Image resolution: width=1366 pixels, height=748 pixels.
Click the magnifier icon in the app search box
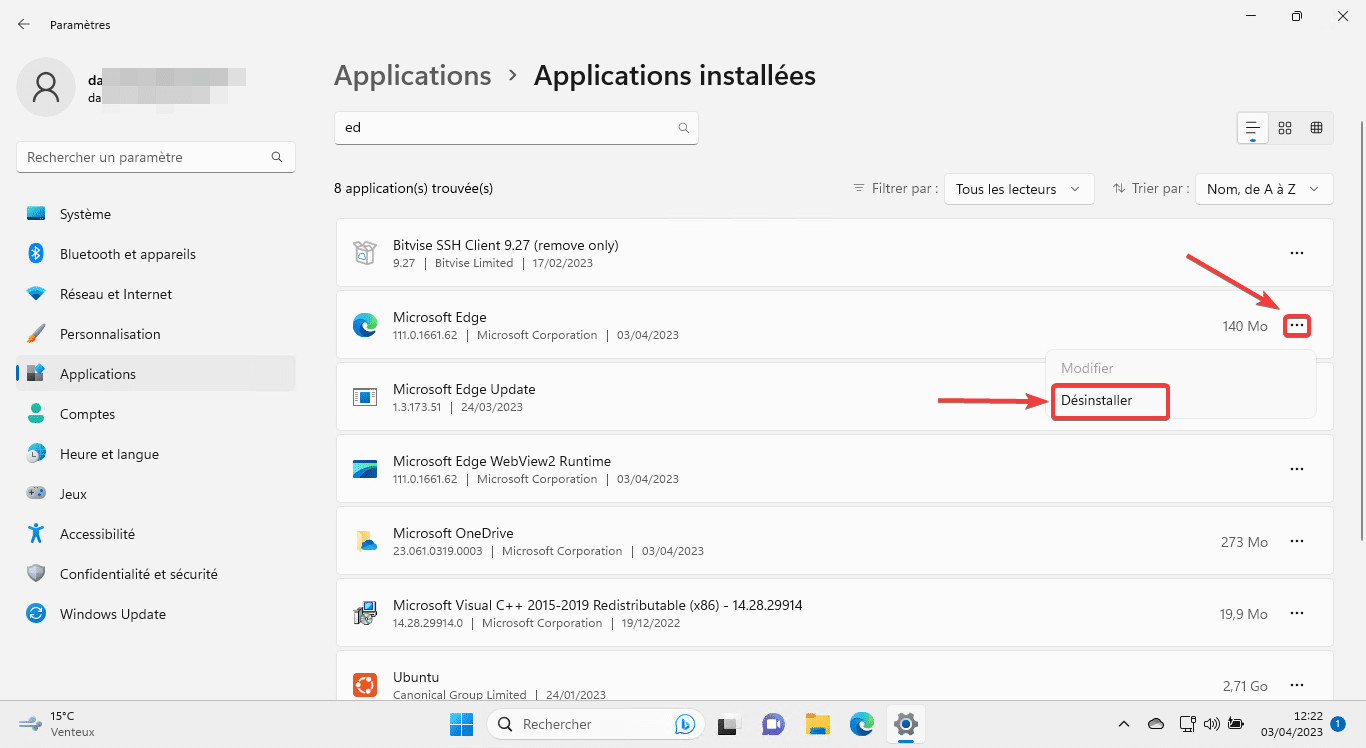click(x=684, y=128)
